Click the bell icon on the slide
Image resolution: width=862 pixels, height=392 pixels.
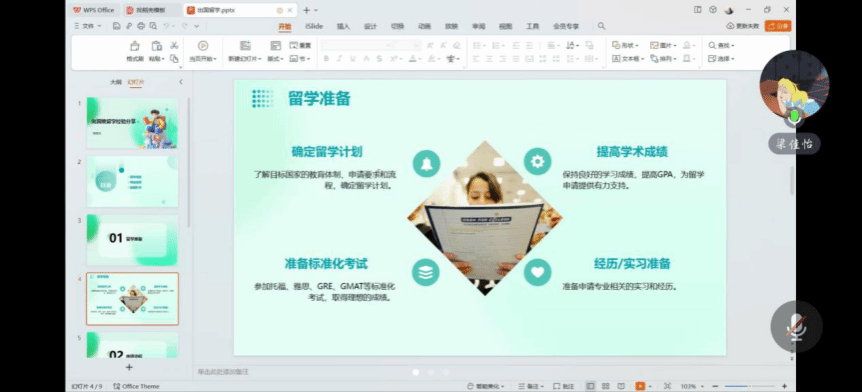(426, 163)
